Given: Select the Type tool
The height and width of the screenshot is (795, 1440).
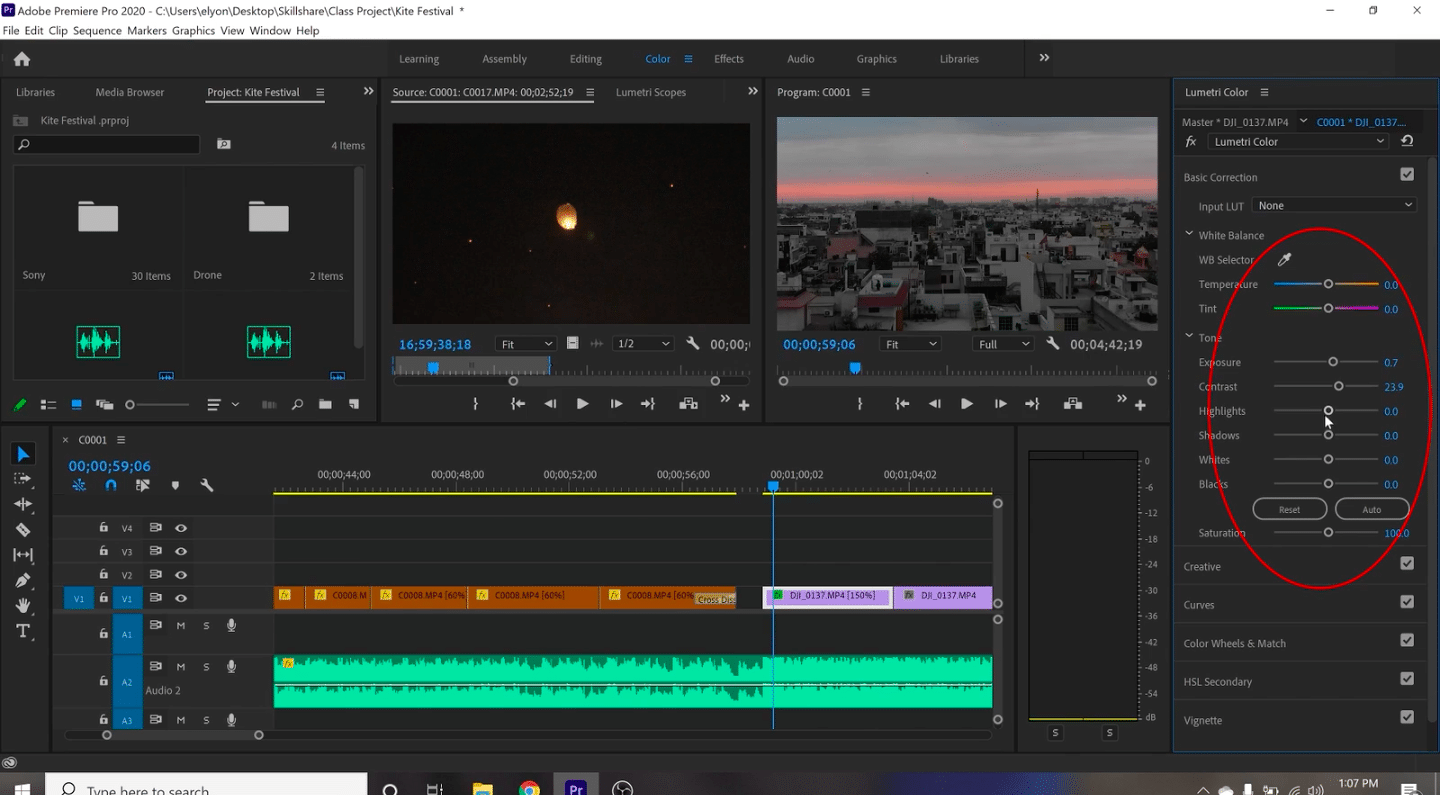Looking at the screenshot, I should (x=23, y=631).
